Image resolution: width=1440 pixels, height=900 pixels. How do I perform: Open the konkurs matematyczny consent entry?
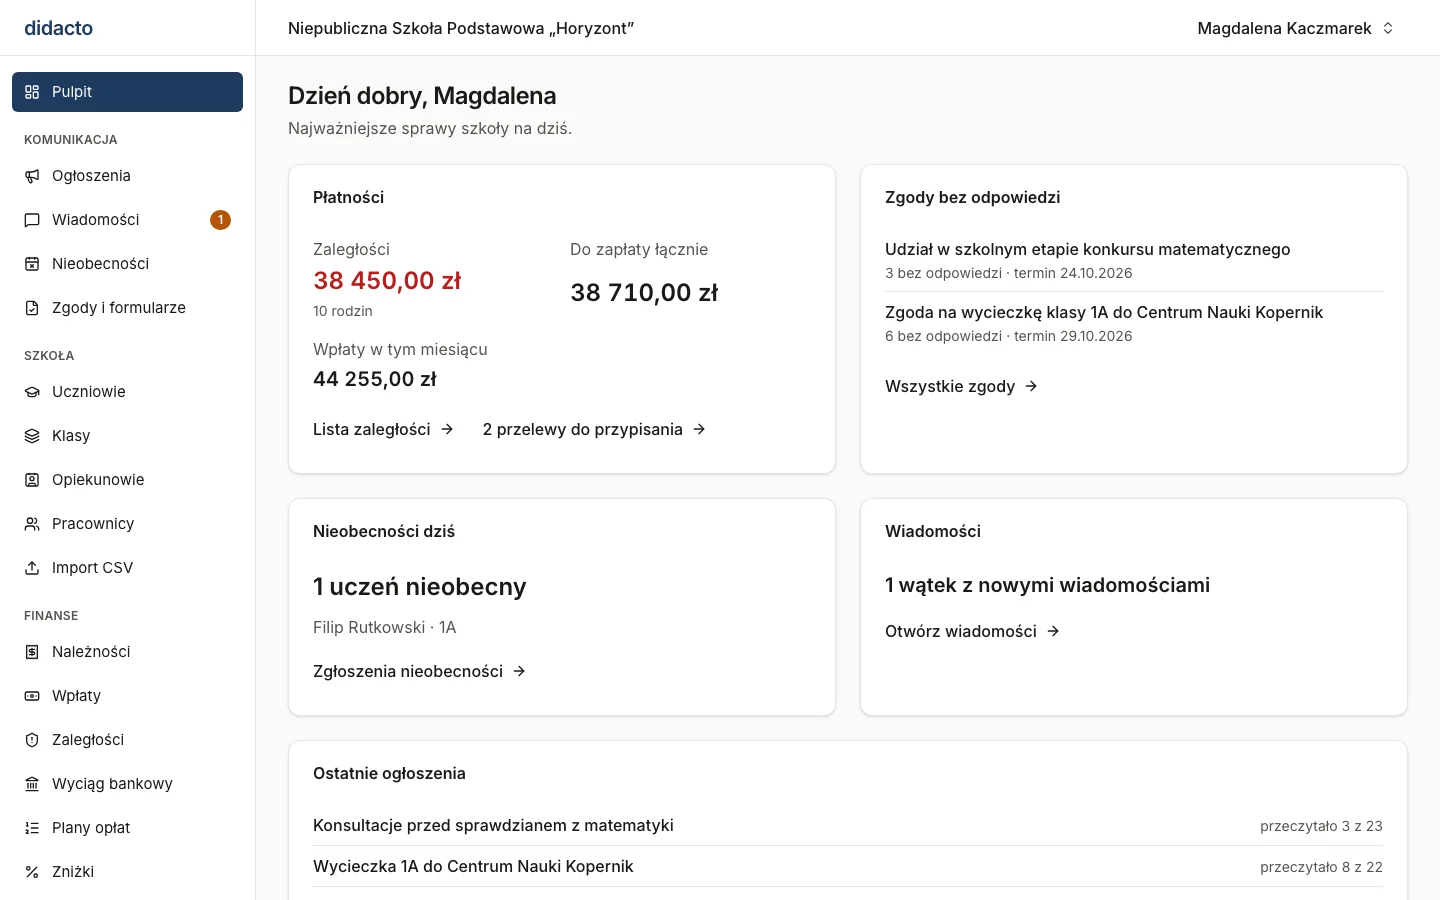[1087, 249]
